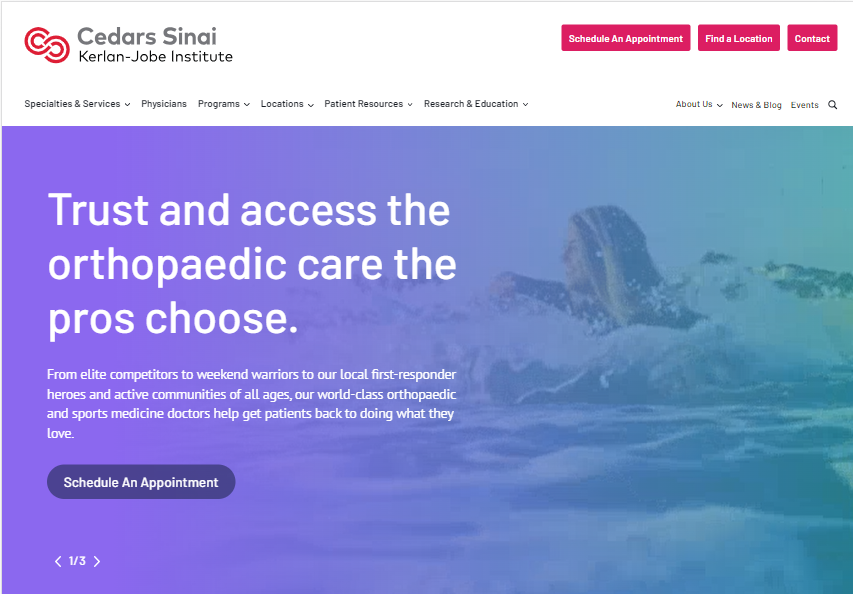Expand the About Us menu
Viewport: 853px width, 594px height.
click(699, 104)
